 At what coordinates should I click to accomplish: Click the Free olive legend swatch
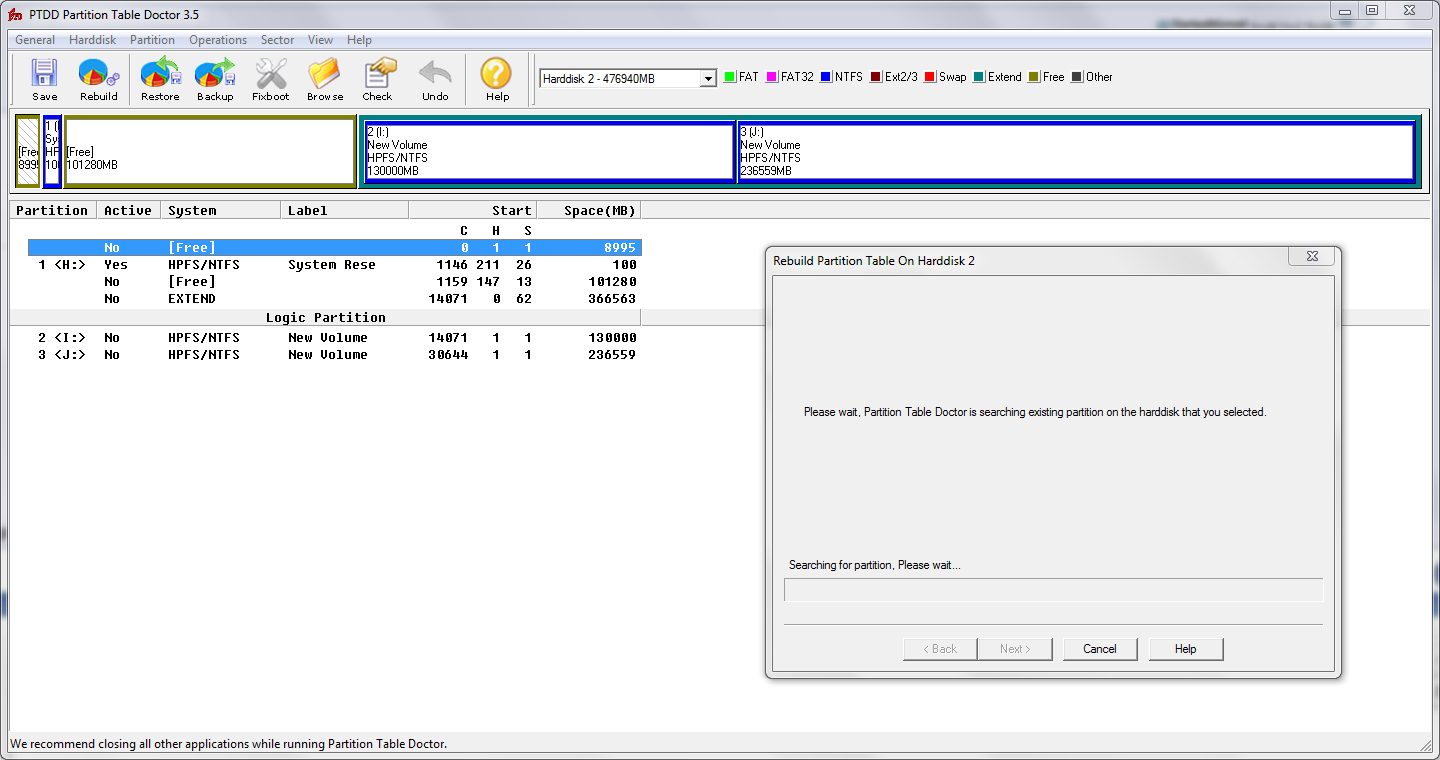[1034, 77]
